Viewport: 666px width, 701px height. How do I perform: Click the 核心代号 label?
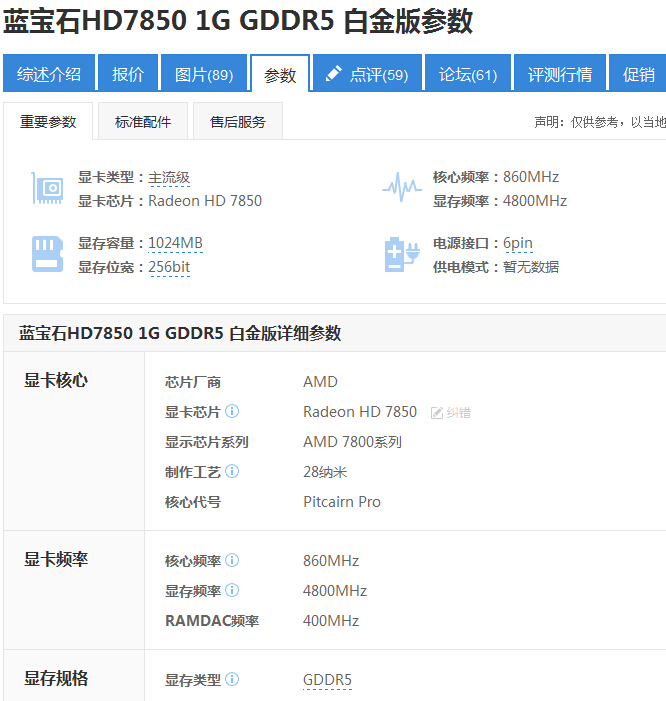(x=193, y=502)
